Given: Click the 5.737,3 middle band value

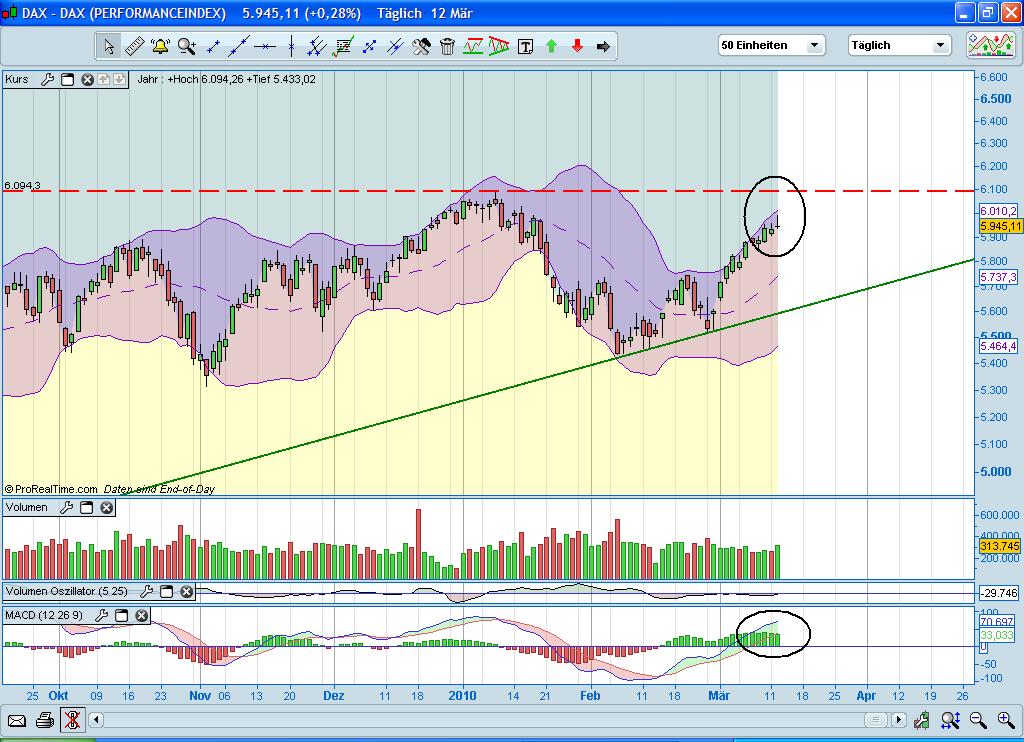Looking at the screenshot, I should 999,278.
